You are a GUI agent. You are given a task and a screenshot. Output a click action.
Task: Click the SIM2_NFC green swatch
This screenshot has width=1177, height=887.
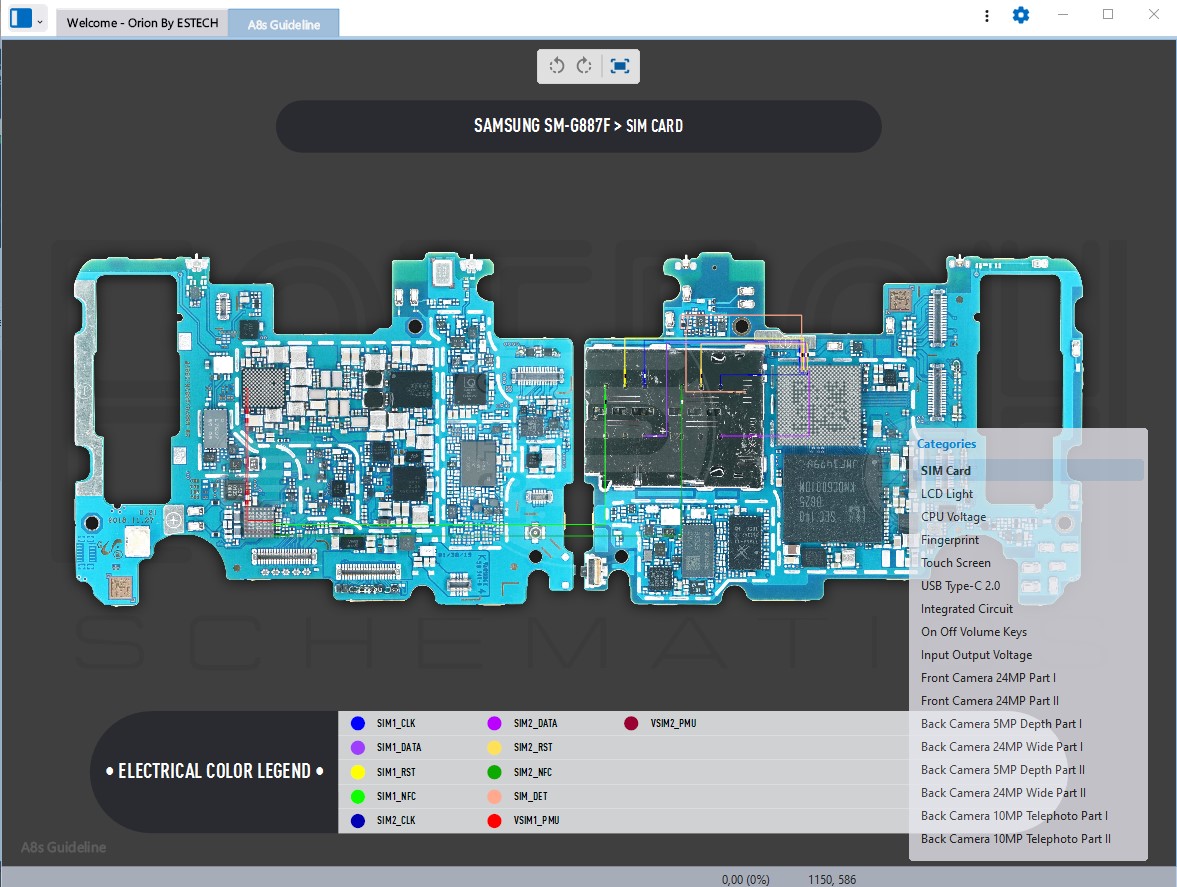coord(495,772)
